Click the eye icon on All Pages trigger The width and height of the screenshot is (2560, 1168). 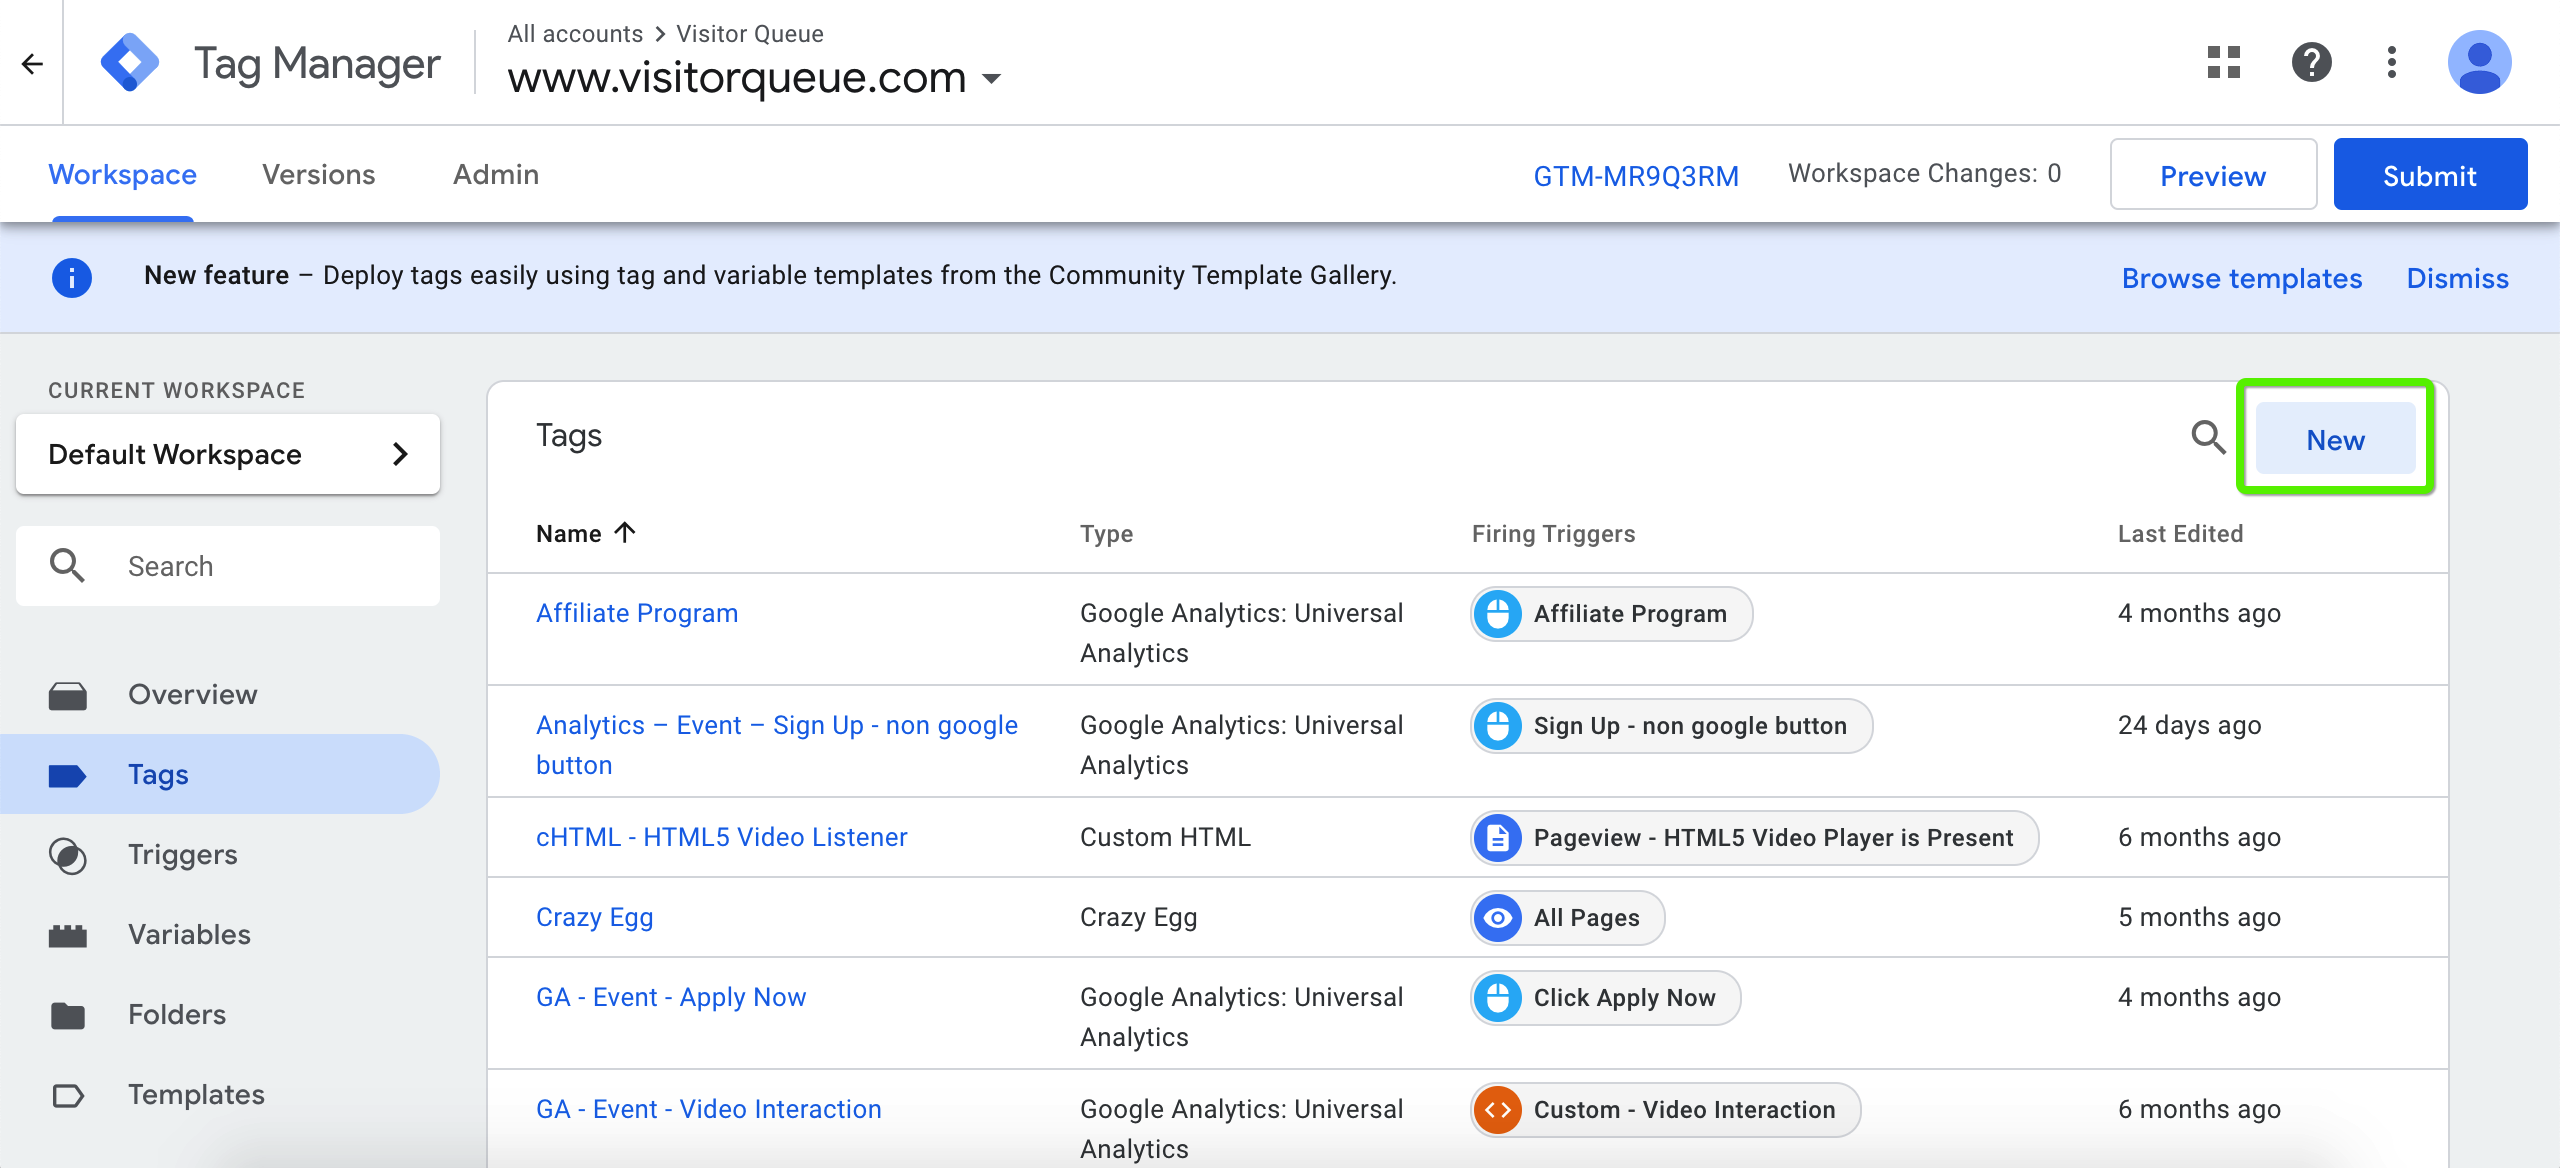1498,918
